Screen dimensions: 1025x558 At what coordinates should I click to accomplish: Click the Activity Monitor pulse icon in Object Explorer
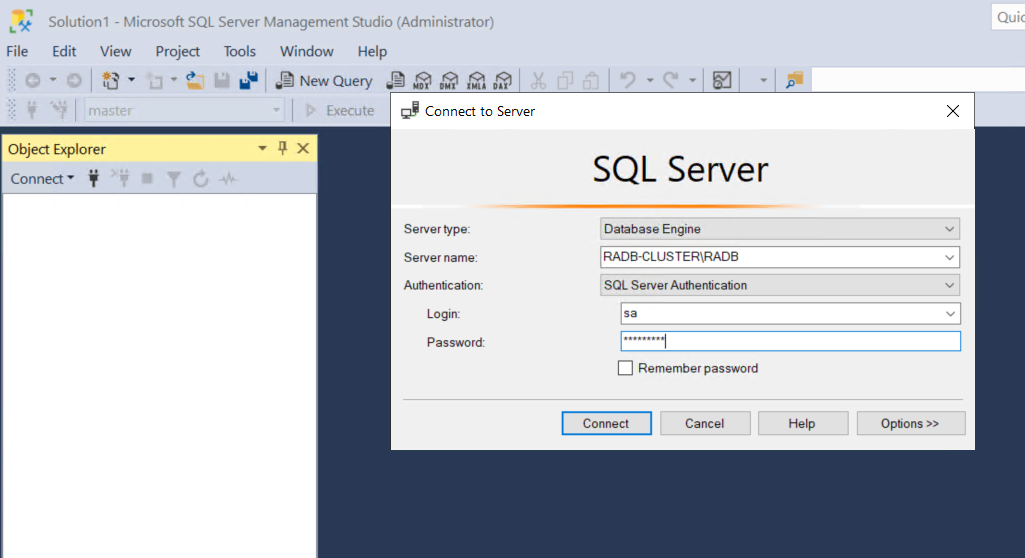[227, 178]
